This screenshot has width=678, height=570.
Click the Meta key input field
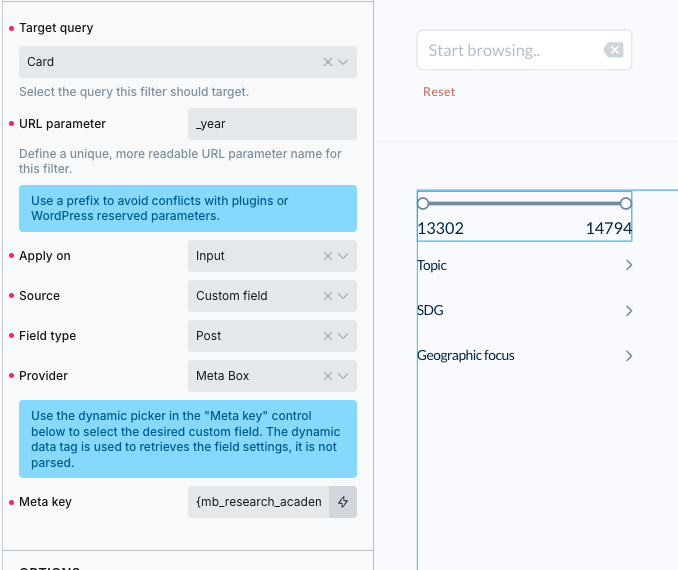(259, 502)
